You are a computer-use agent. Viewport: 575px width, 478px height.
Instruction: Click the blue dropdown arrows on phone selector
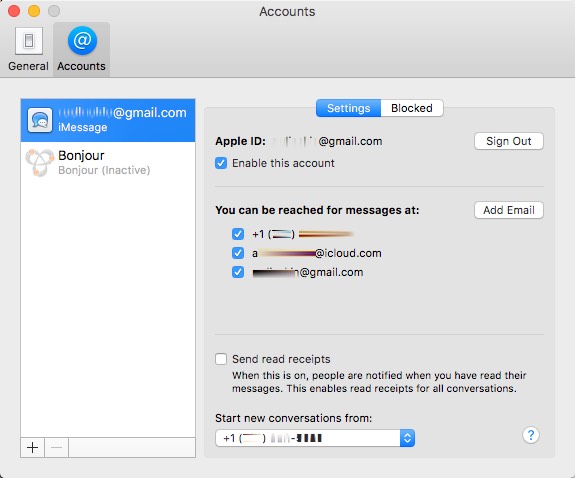pyautogui.click(x=407, y=438)
